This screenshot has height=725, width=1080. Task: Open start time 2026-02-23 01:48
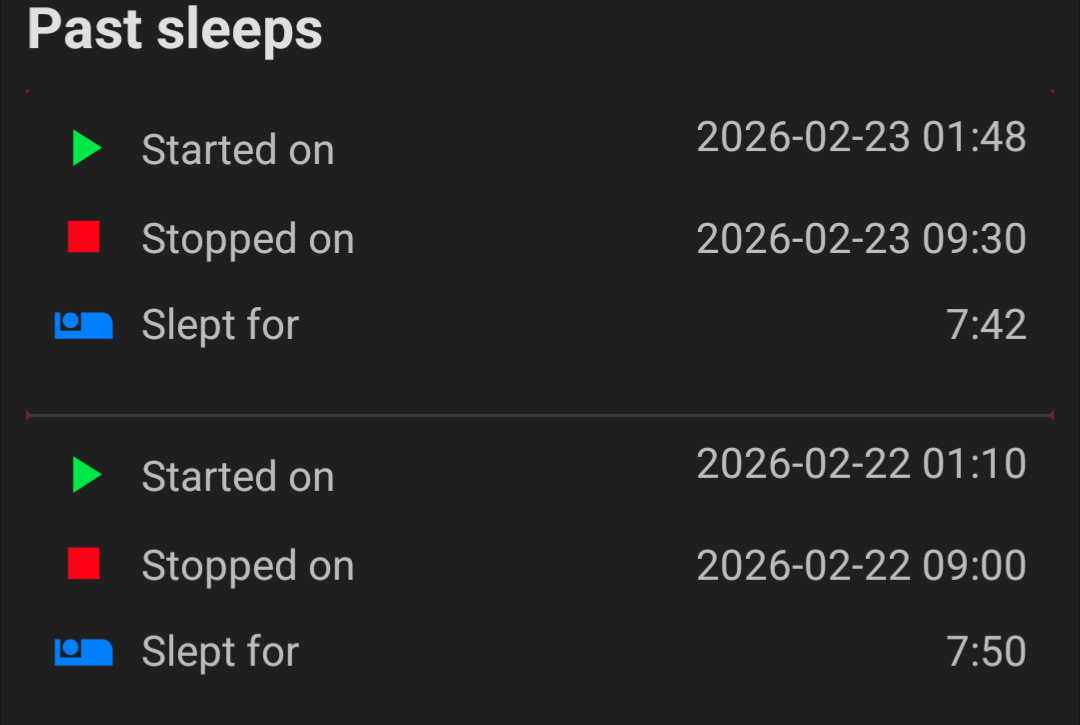(x=861, y=137)
